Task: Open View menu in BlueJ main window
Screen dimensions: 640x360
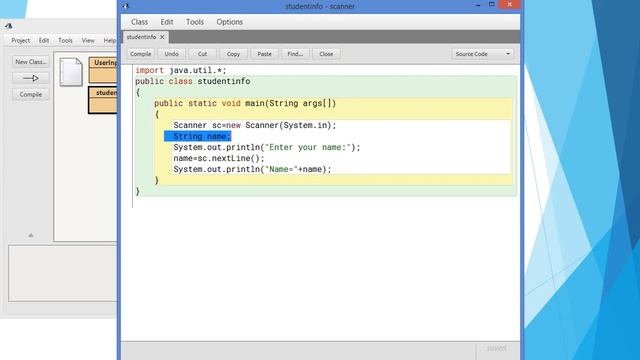Action: pyautogui.click(x=88, y=40)
